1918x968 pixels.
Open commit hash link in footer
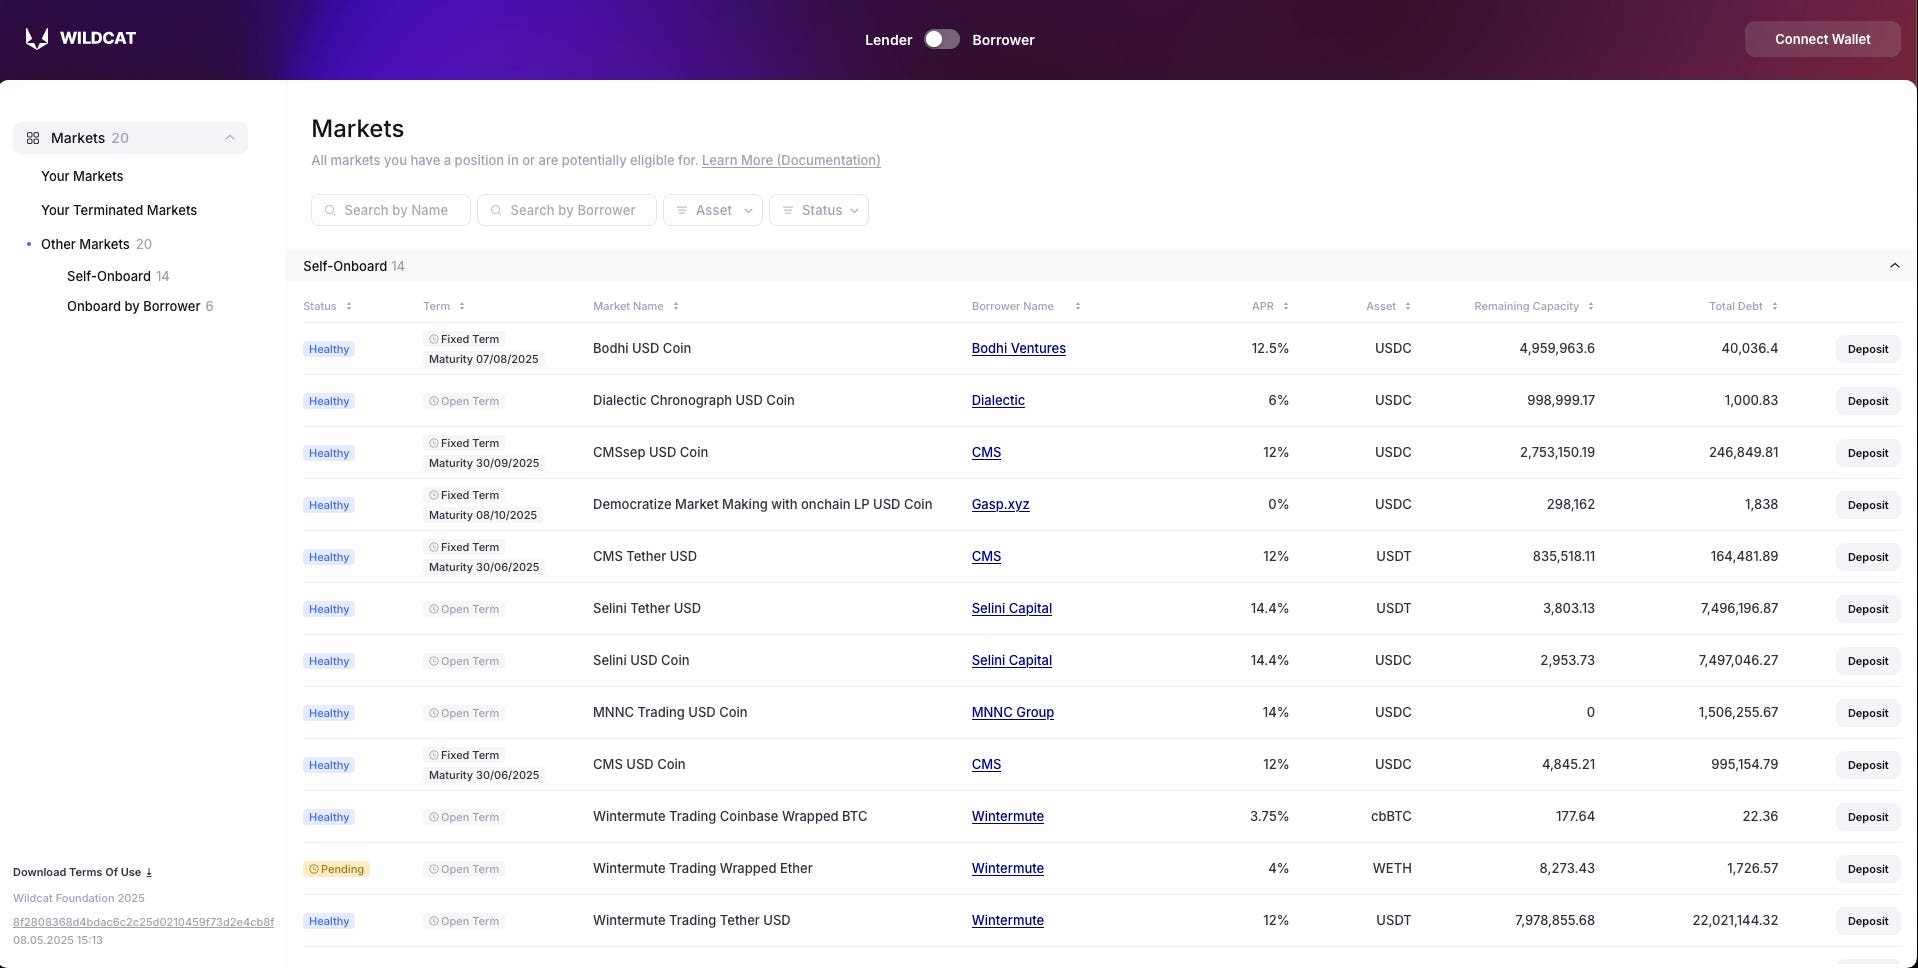coord(143,922)
